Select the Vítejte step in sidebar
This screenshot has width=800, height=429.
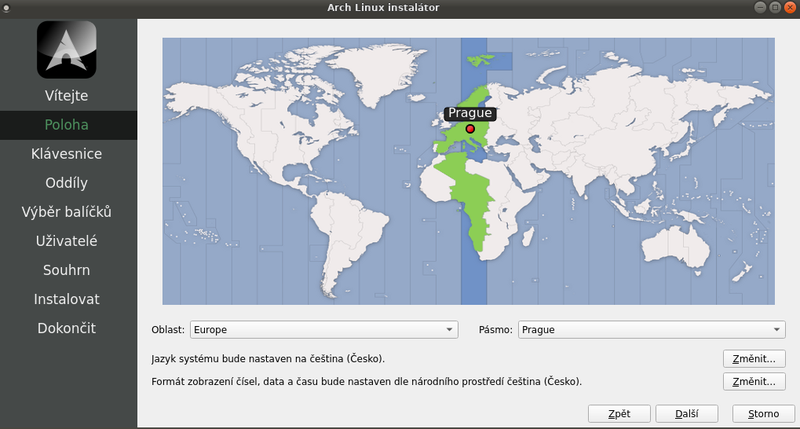[67, 96]
